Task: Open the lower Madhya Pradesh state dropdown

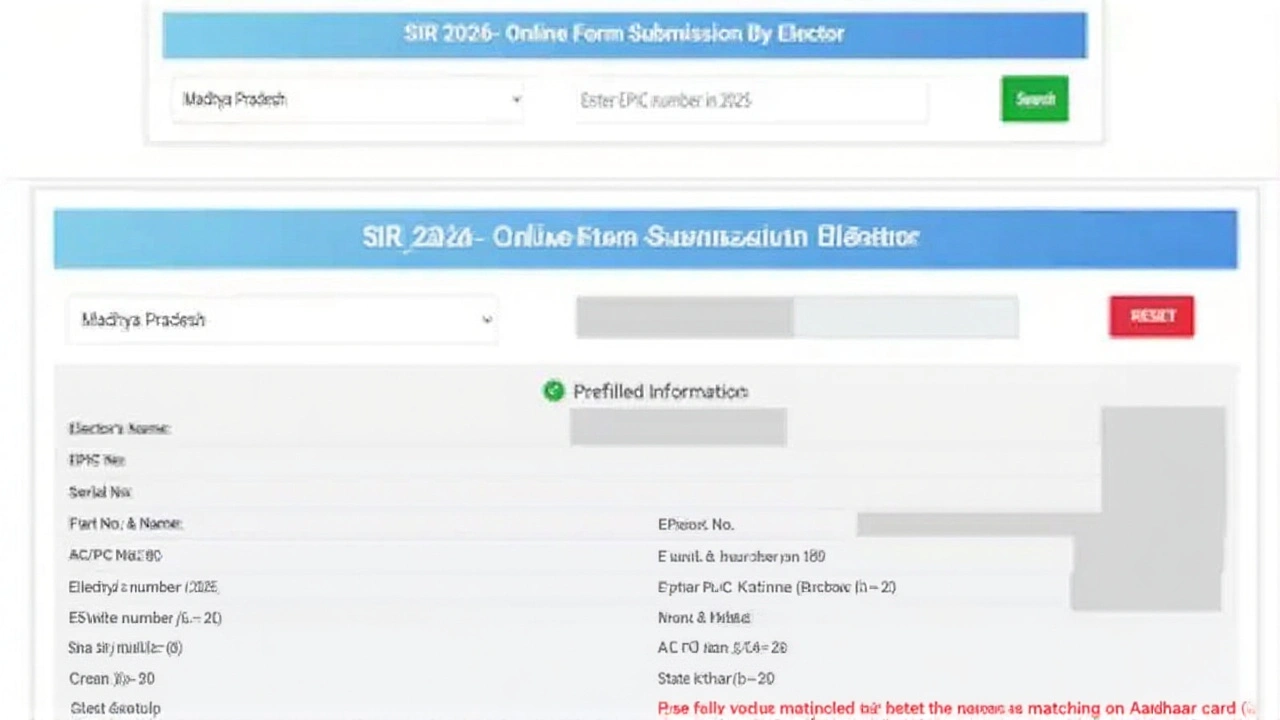Action: pos(282,320)
